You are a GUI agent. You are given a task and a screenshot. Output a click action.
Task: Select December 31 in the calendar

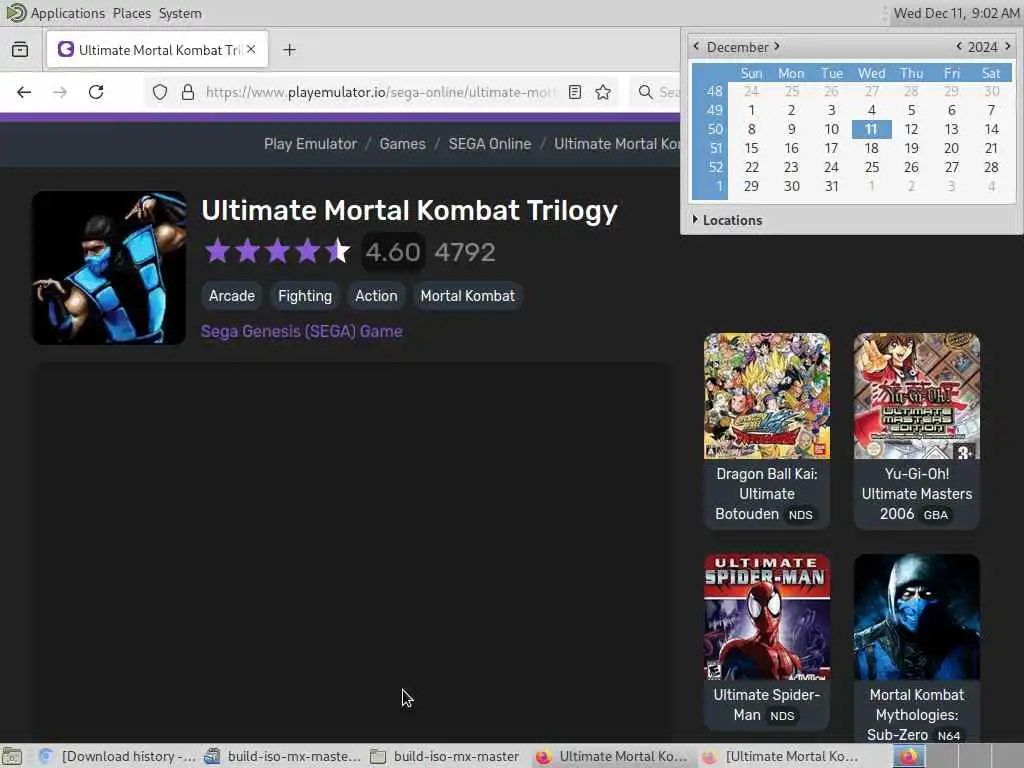pyautogui.click(x=831, y=186)
